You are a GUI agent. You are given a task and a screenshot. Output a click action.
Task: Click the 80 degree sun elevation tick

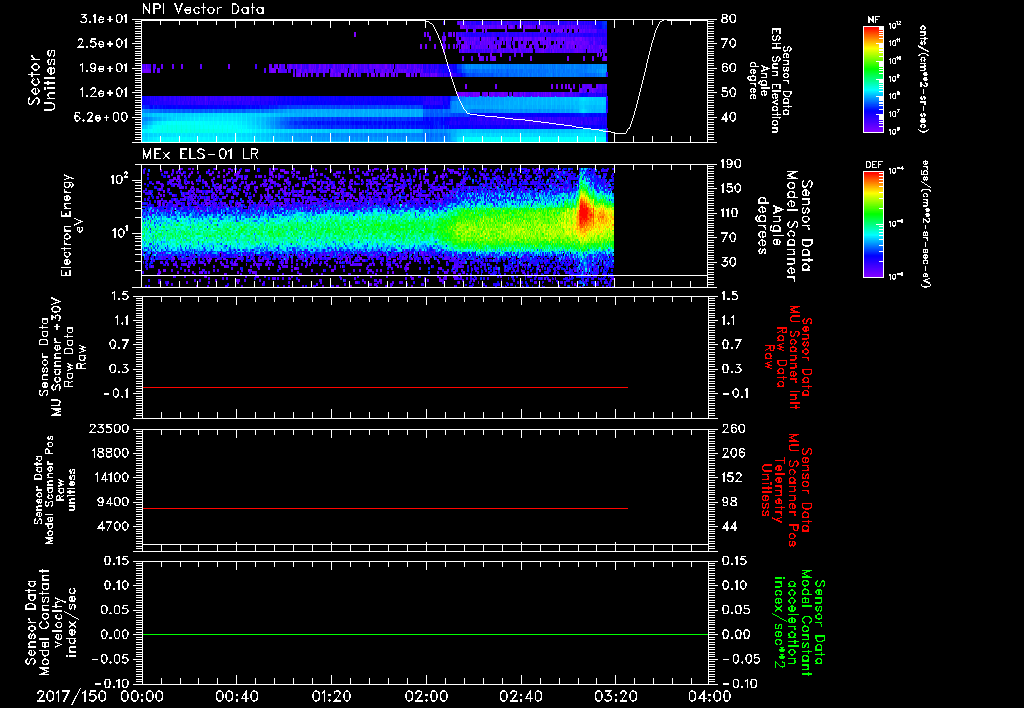(729, 19)
